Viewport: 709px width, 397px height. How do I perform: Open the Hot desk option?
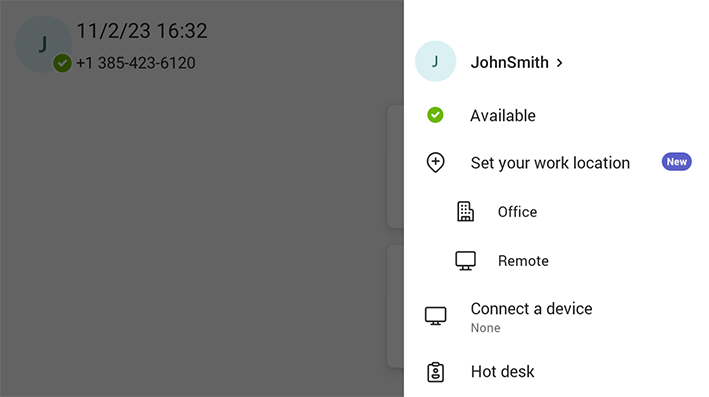[556, 372]
